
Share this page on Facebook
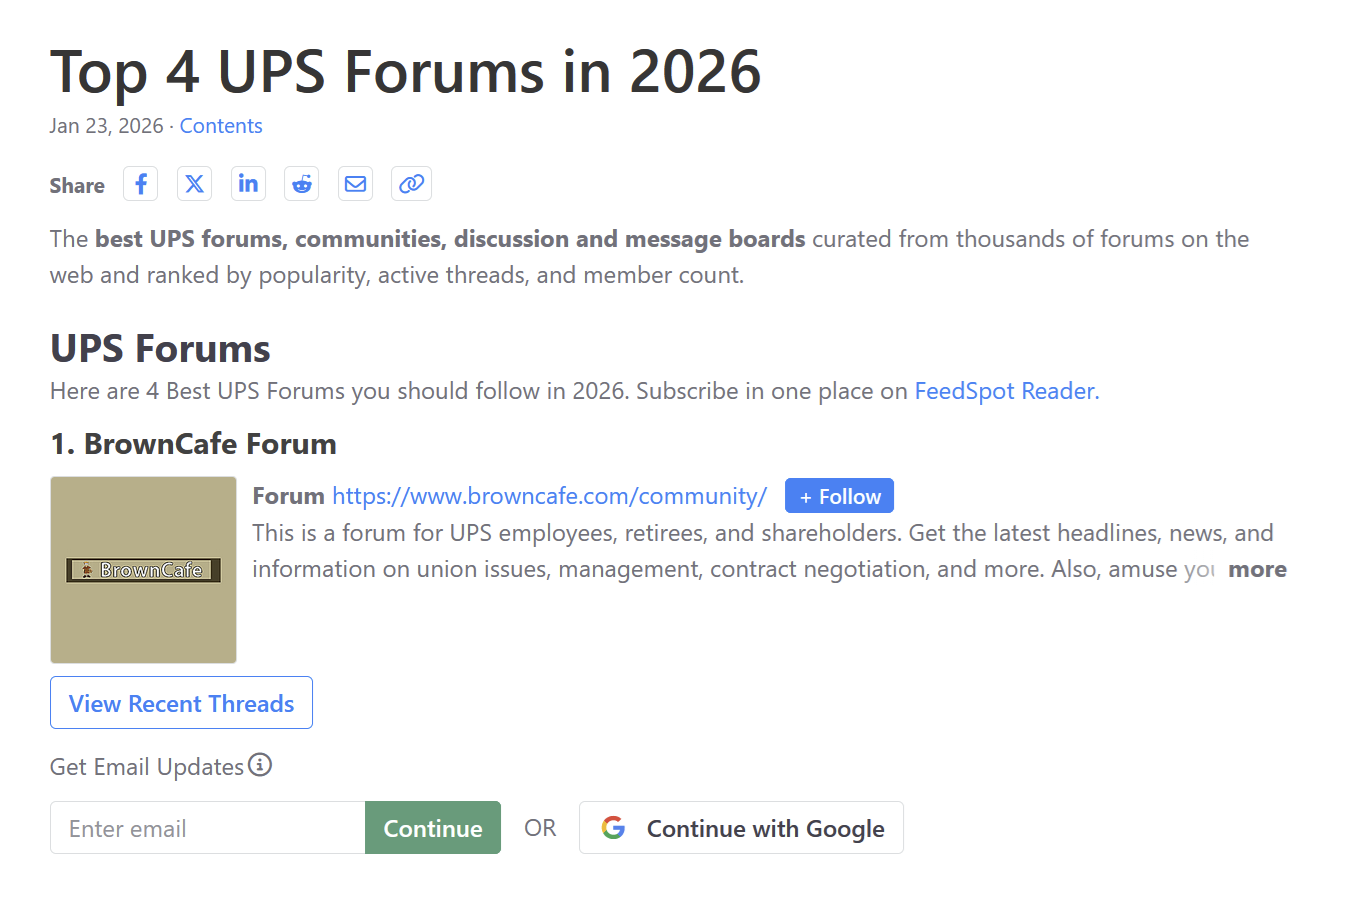(x=141, y=184)
